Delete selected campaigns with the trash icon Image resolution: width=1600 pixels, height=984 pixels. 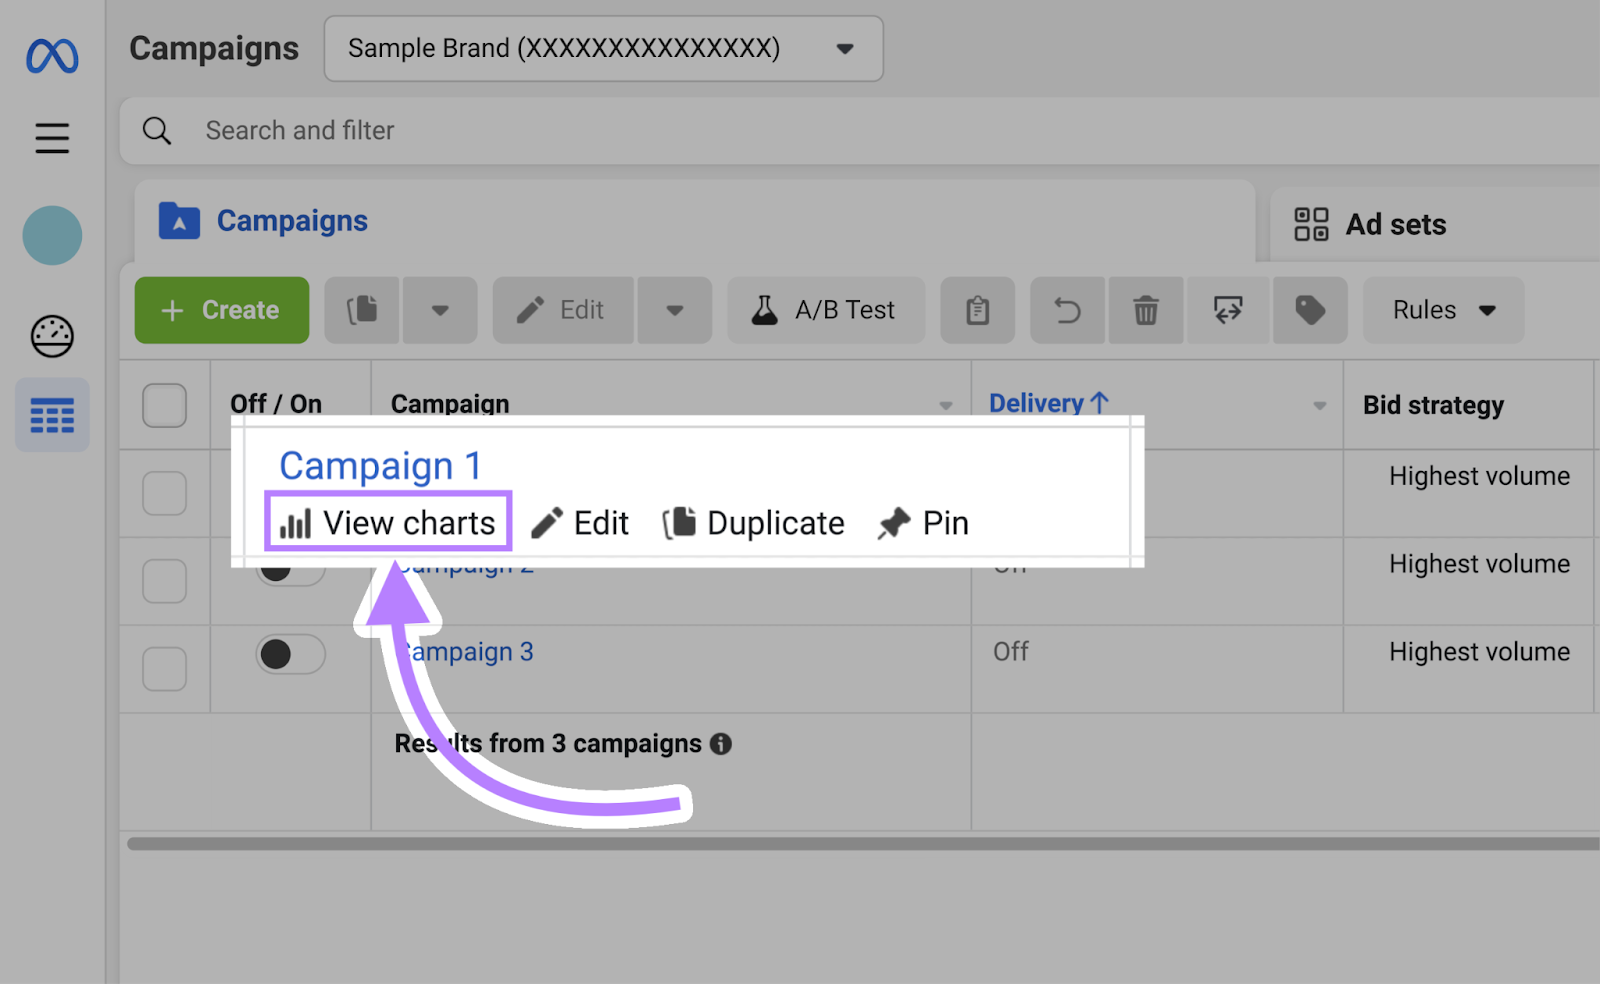(x=1145, y=310)
